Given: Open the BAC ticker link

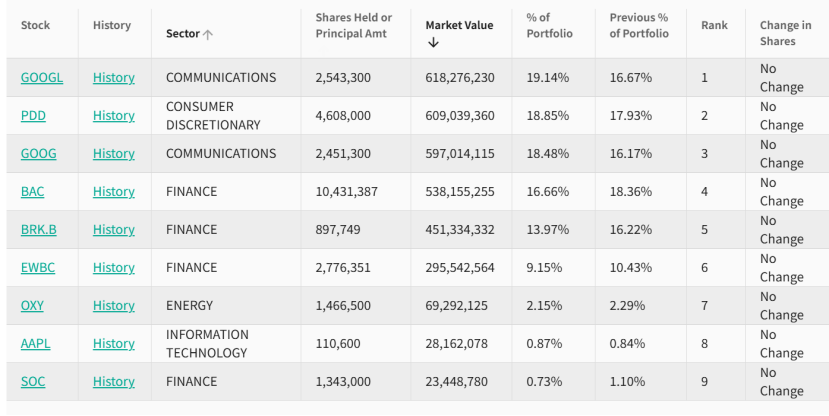Looking at the screenshot, I should (32, 192).
